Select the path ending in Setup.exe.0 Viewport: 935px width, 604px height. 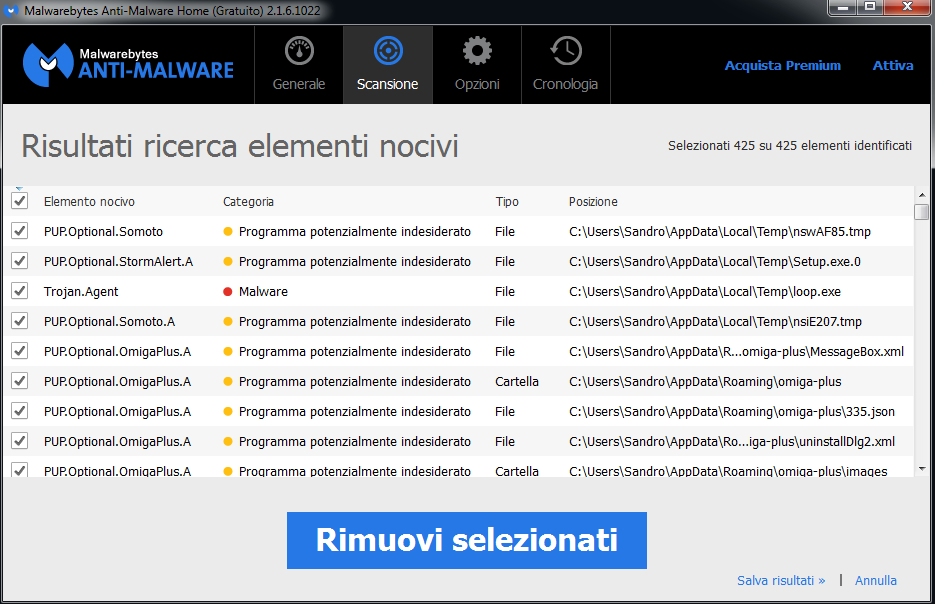[714, 261]
